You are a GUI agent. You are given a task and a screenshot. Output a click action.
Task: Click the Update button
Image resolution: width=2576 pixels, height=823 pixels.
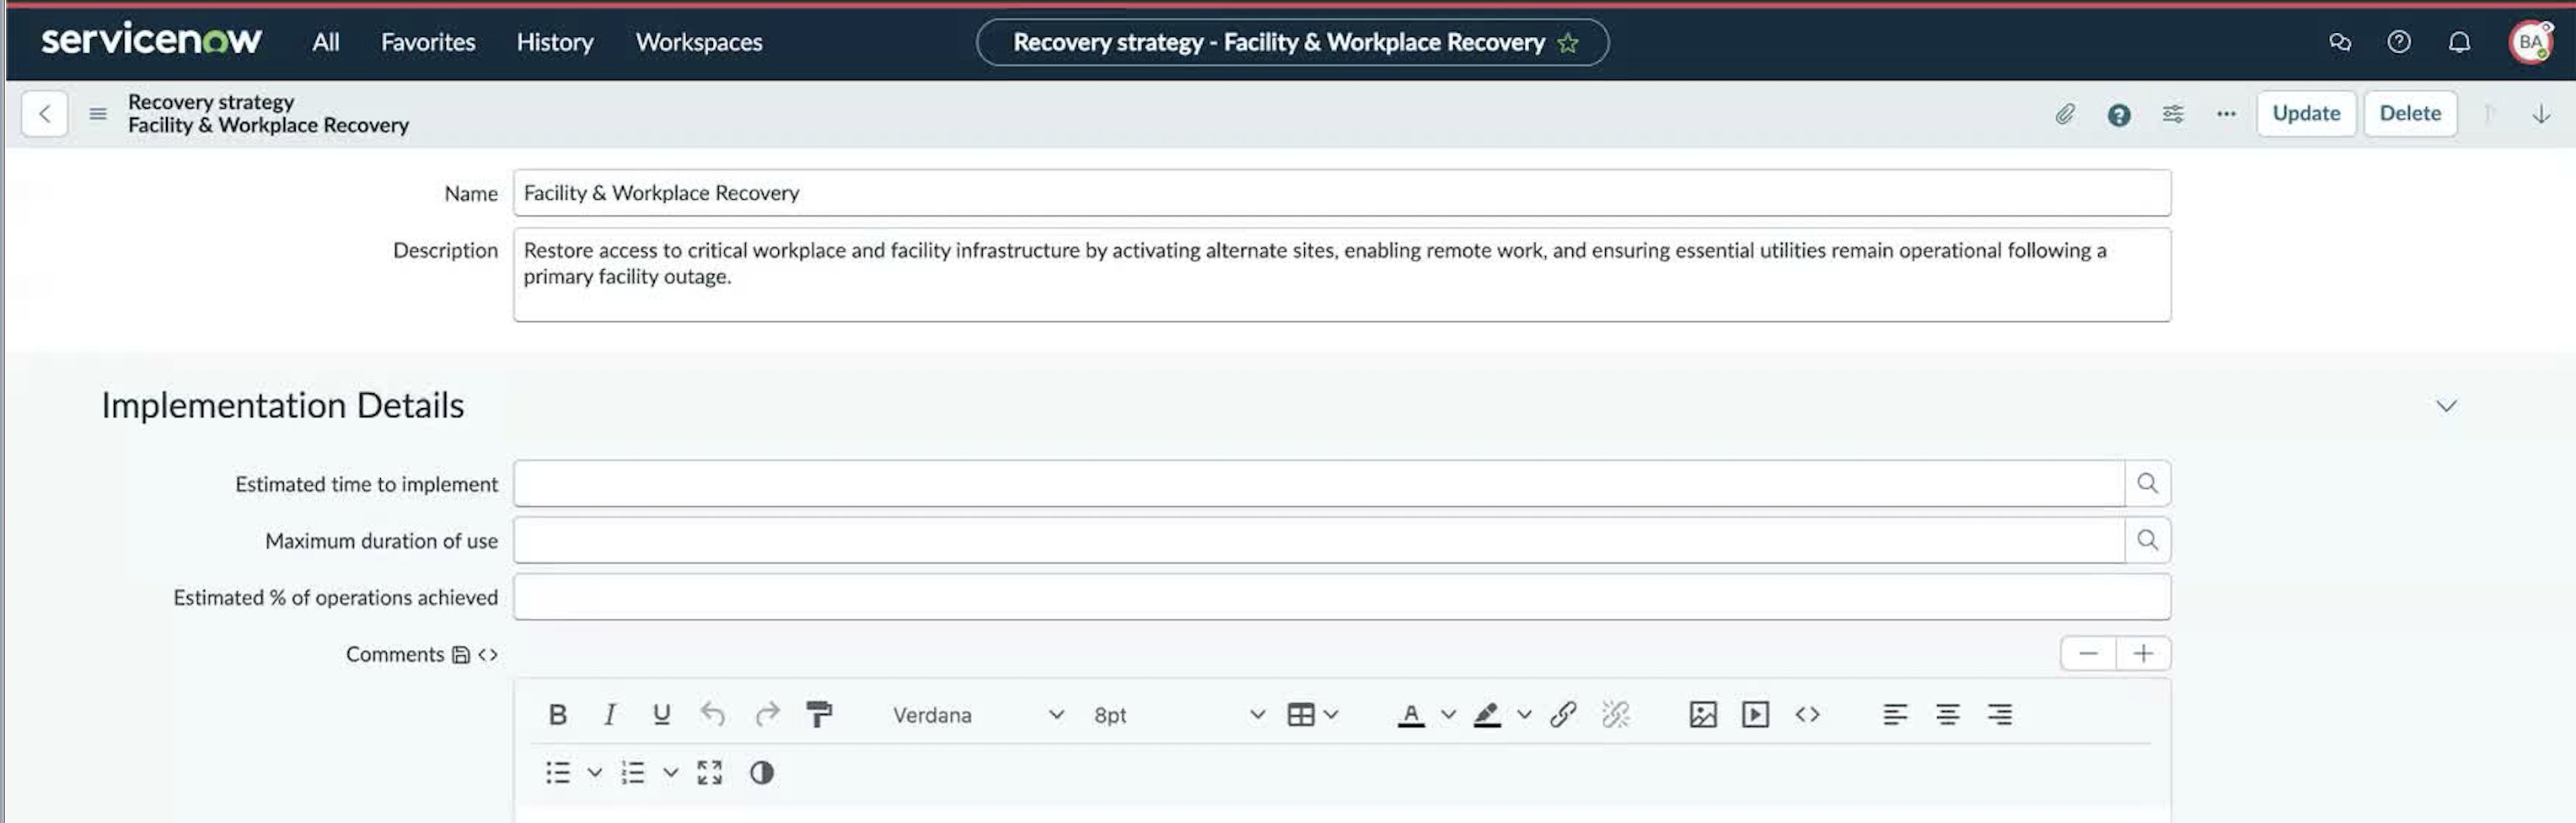2306,114
